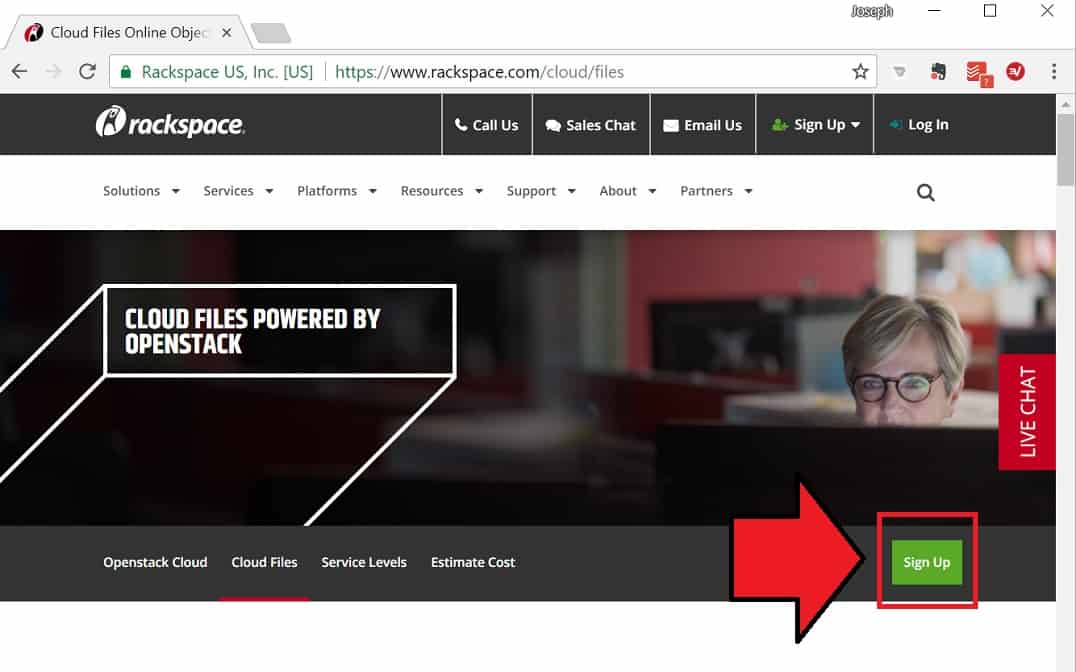
Task: Open a new browser tab
Action: (271, 33)
